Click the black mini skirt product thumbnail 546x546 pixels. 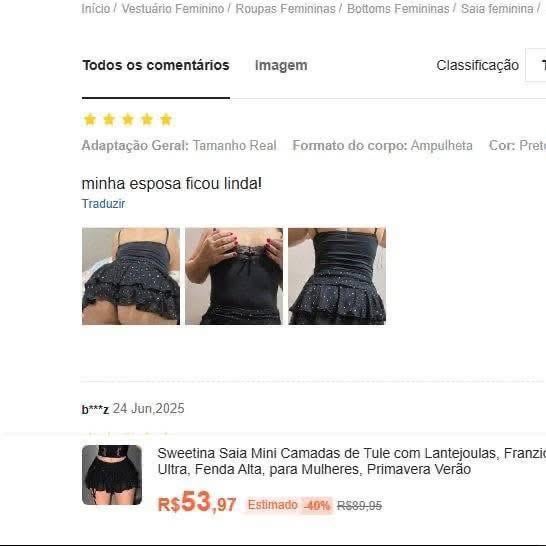coord(112,475)
